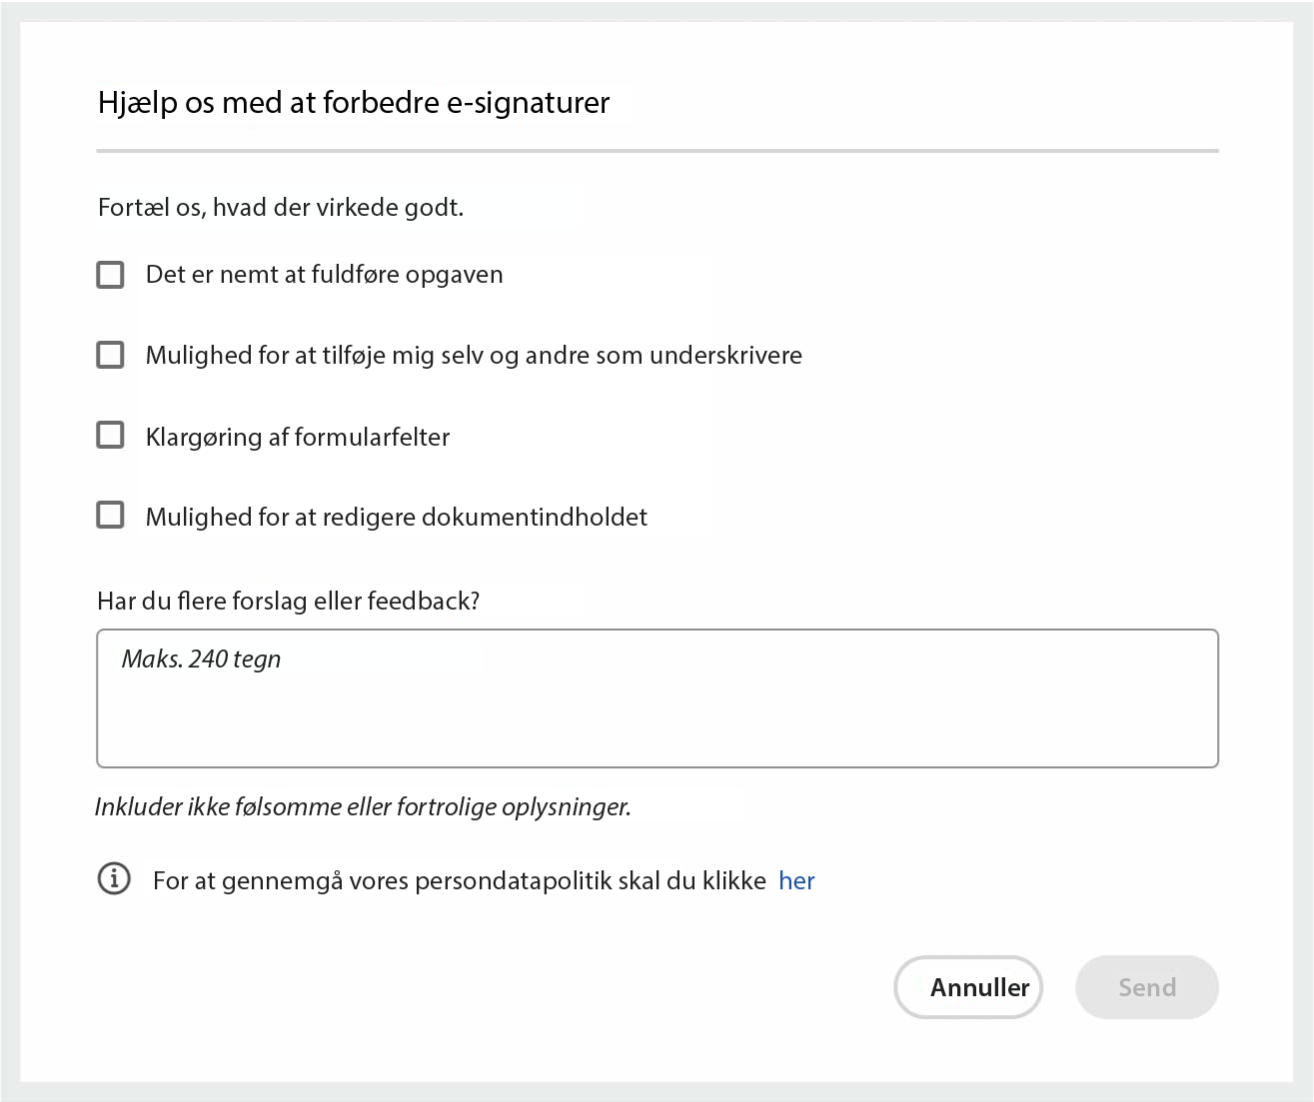The height and width of the screenshot is (1102, 1314).
Task: Click the 'For at gennemgå vores persondatapolitik' sentence
Action: coord(459,881)
